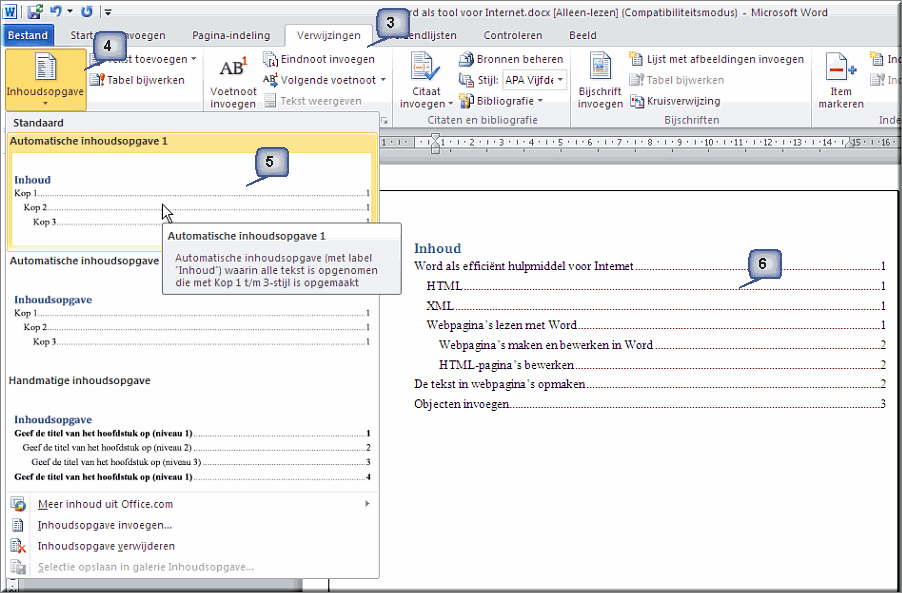Open the Voetnoten dialog launcher
This screenshot has width=902, height=593.
click(x=384, y=121)
